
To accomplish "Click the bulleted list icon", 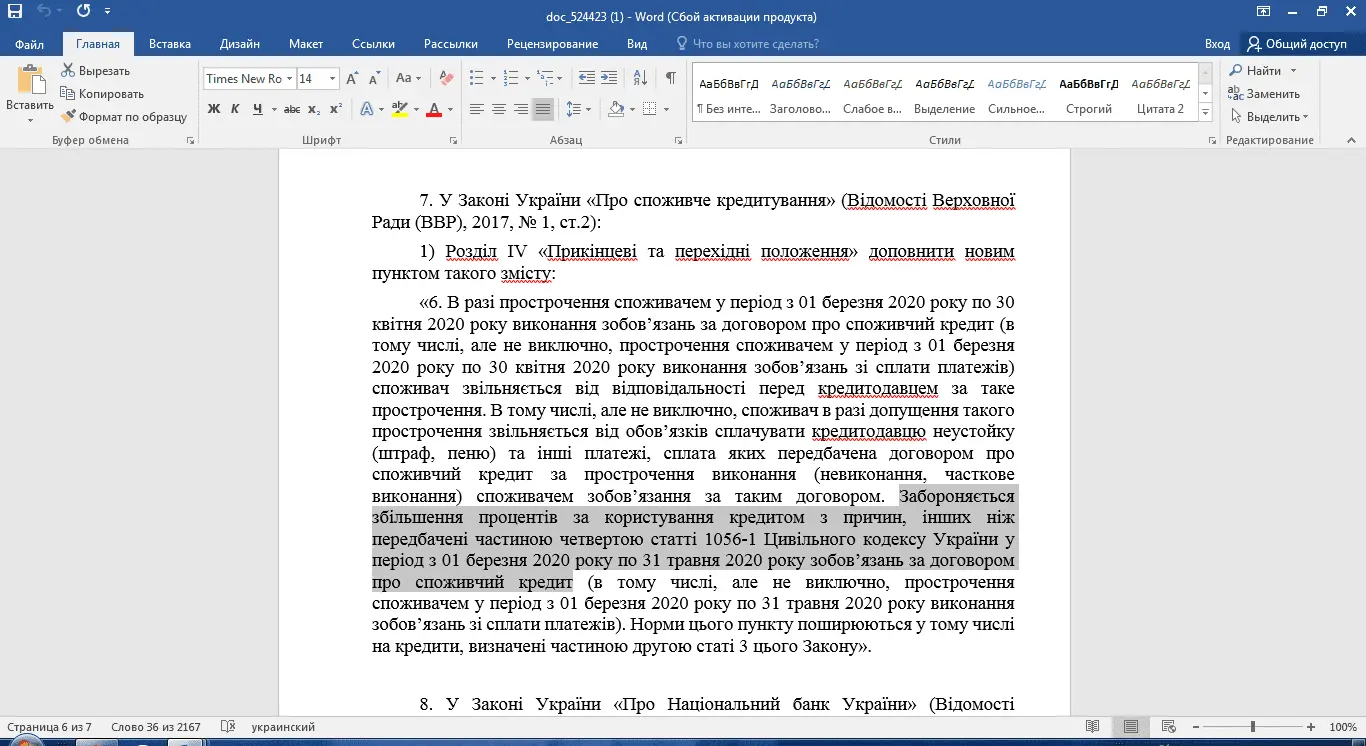I will point(475,78).
